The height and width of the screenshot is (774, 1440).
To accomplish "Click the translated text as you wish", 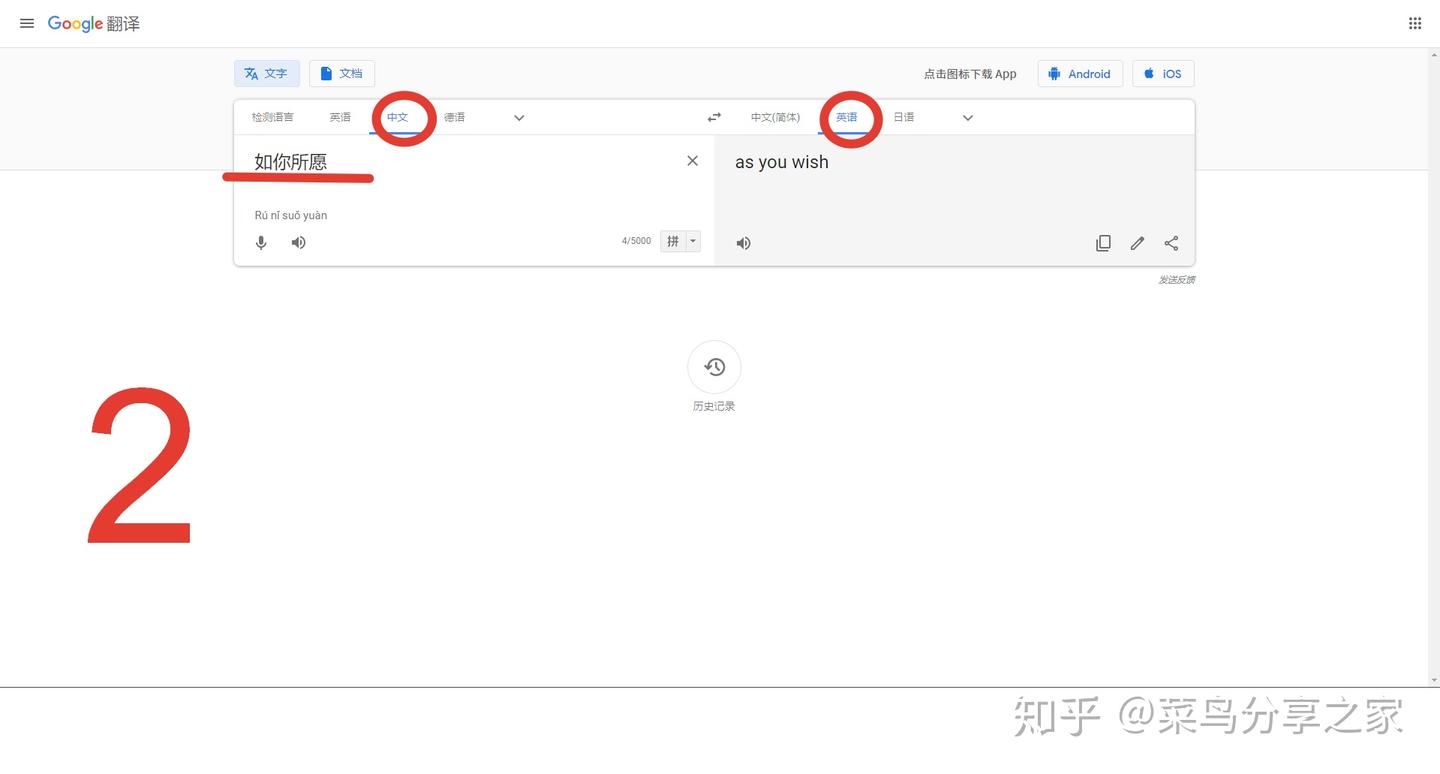I will pyautogui.click(x=782, y=162).
